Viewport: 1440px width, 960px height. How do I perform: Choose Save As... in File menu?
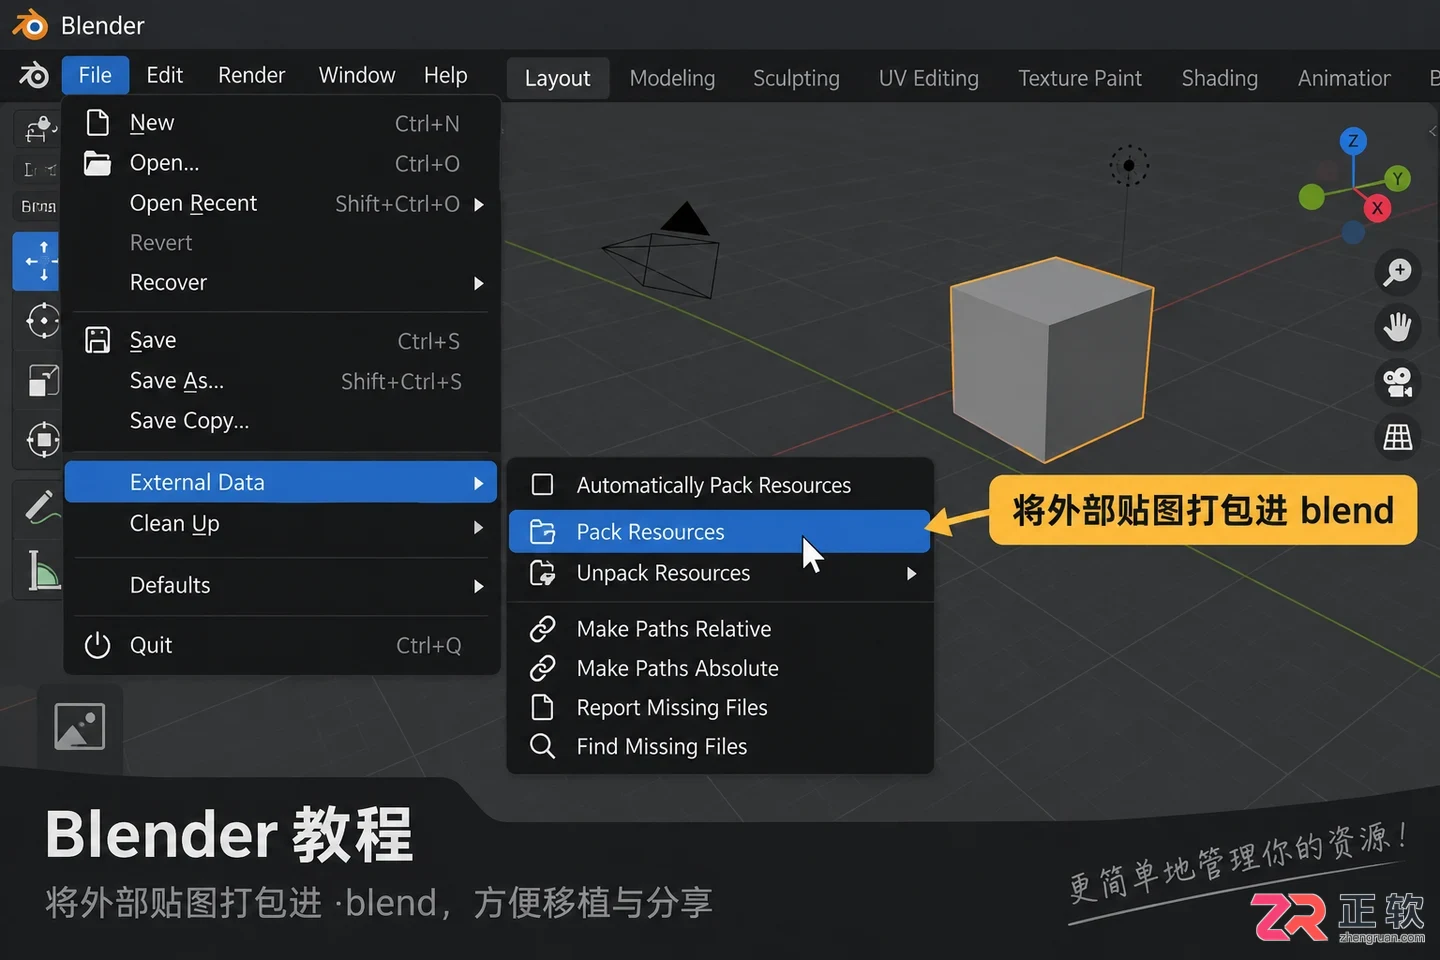click(282, 381)
